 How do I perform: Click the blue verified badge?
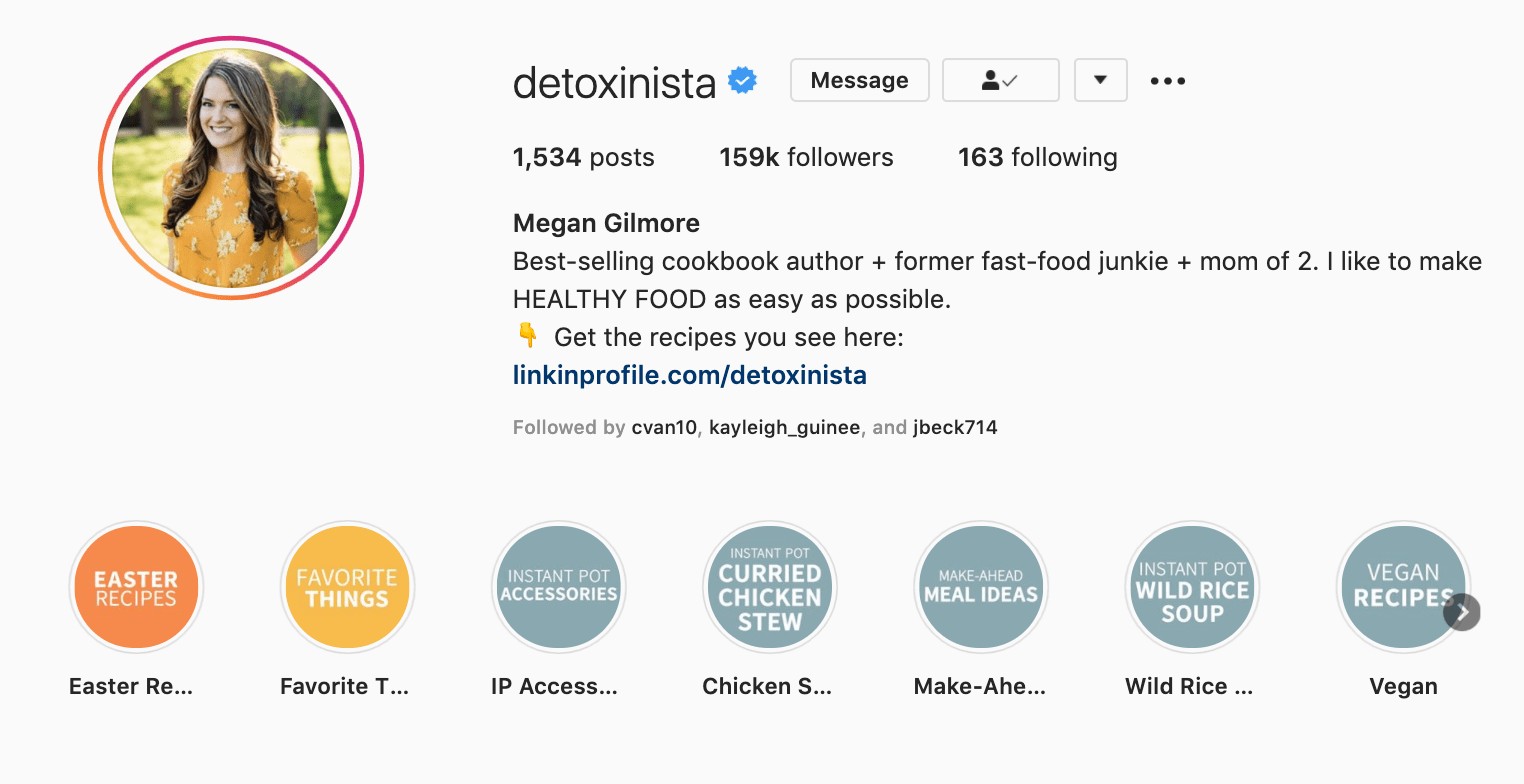point(742,81)
